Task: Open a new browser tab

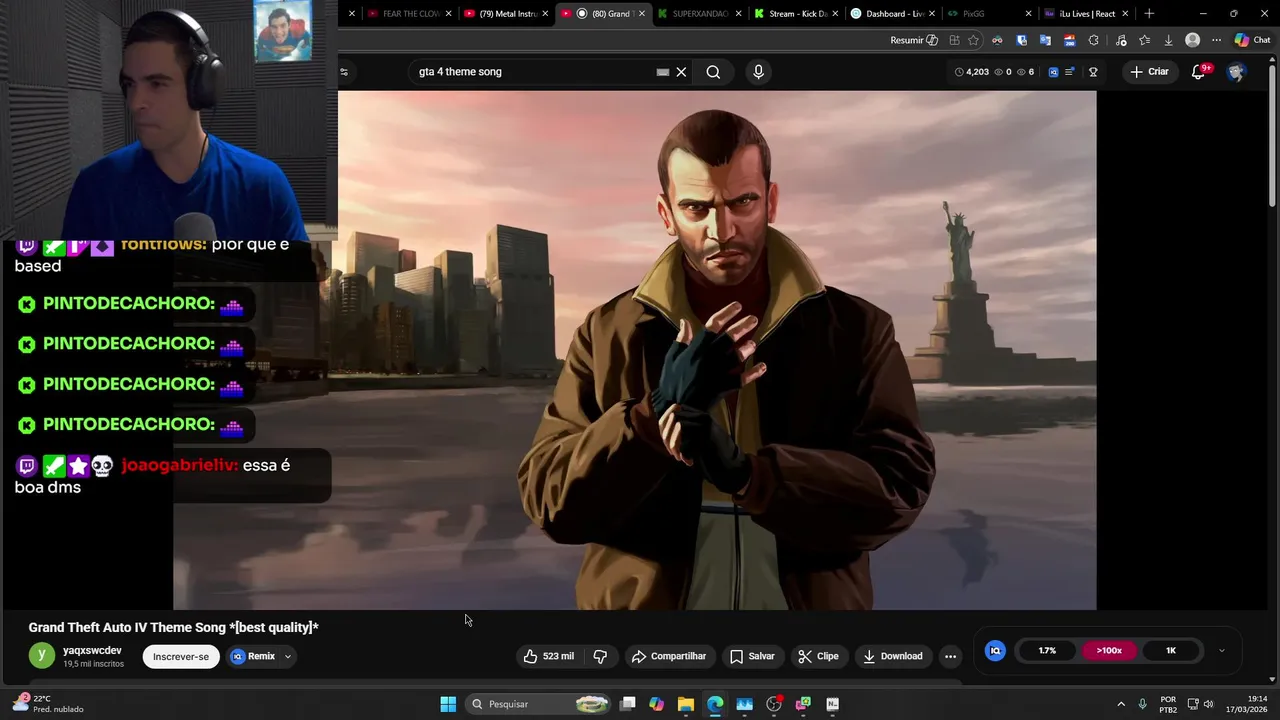Action: [x=1149, y=14]
